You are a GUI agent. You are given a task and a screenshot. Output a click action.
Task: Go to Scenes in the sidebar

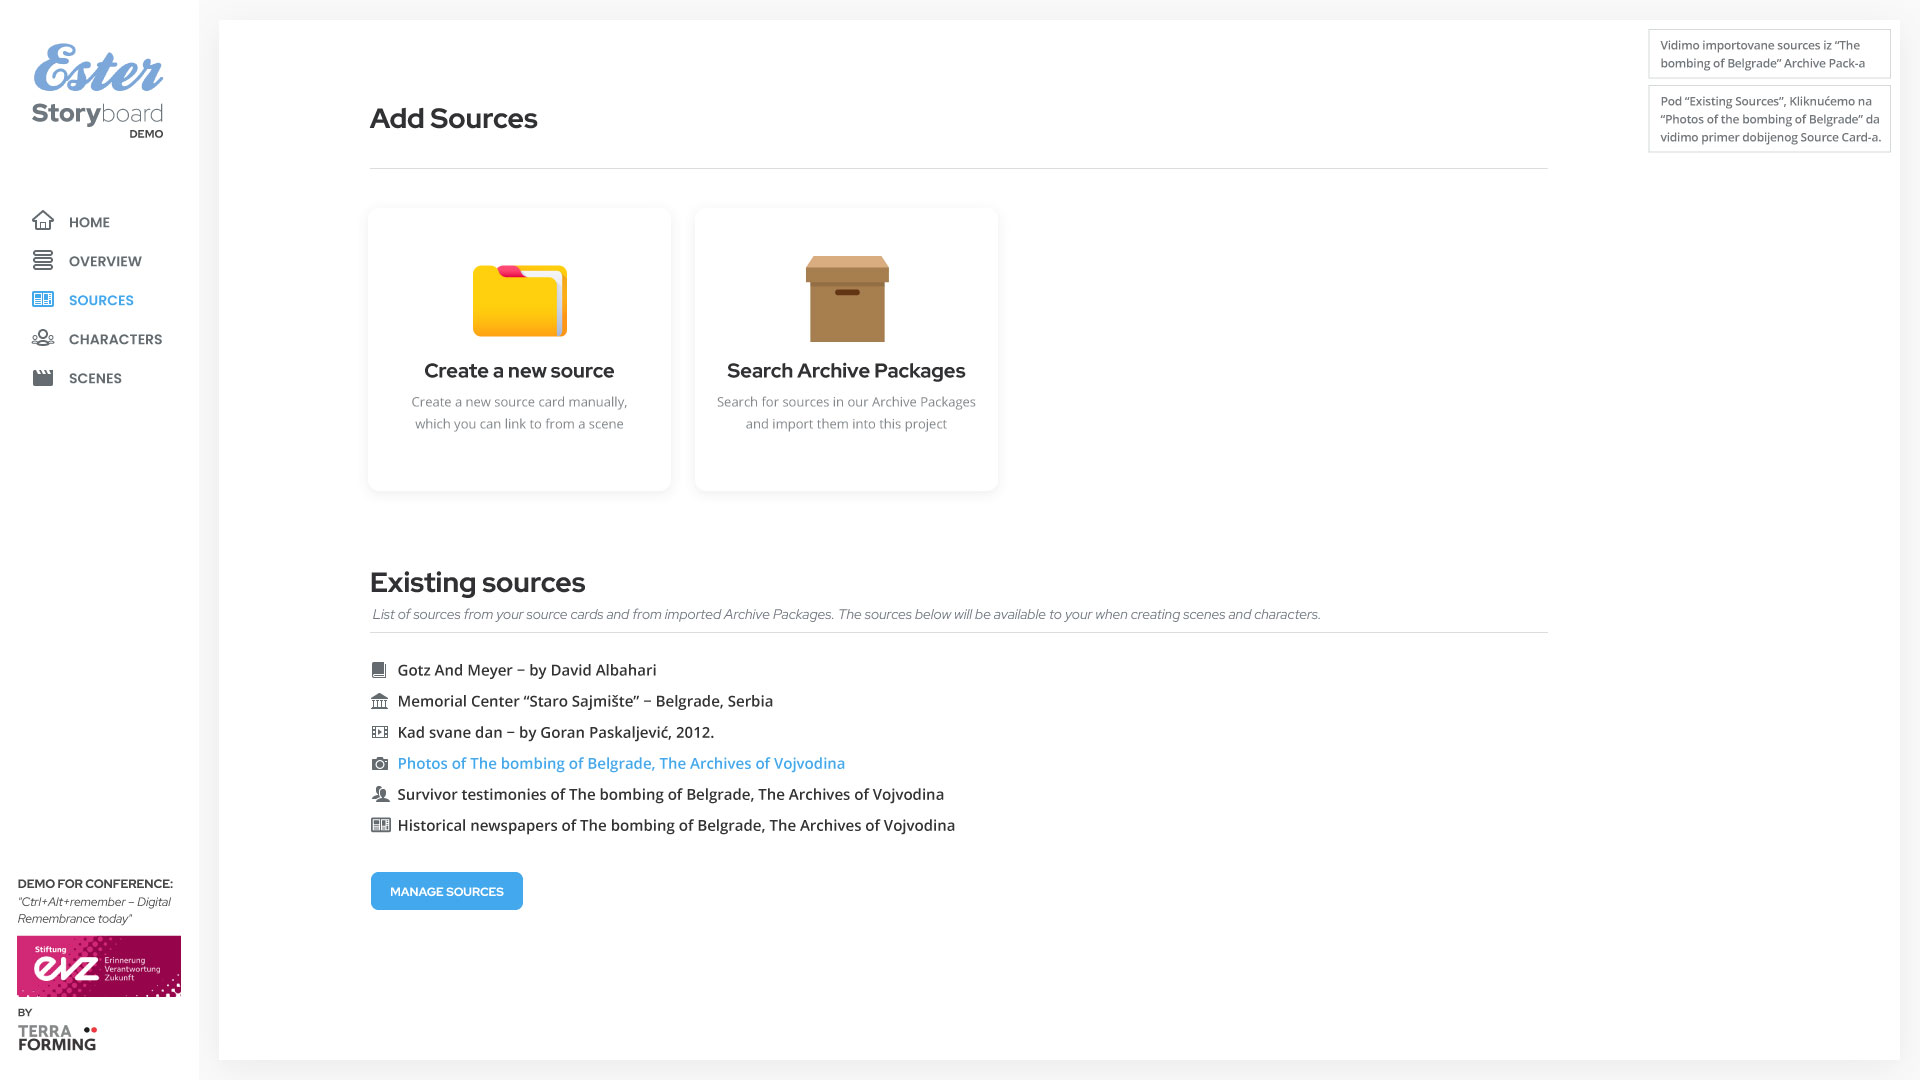pyautogui.click(x=95, y=378)
